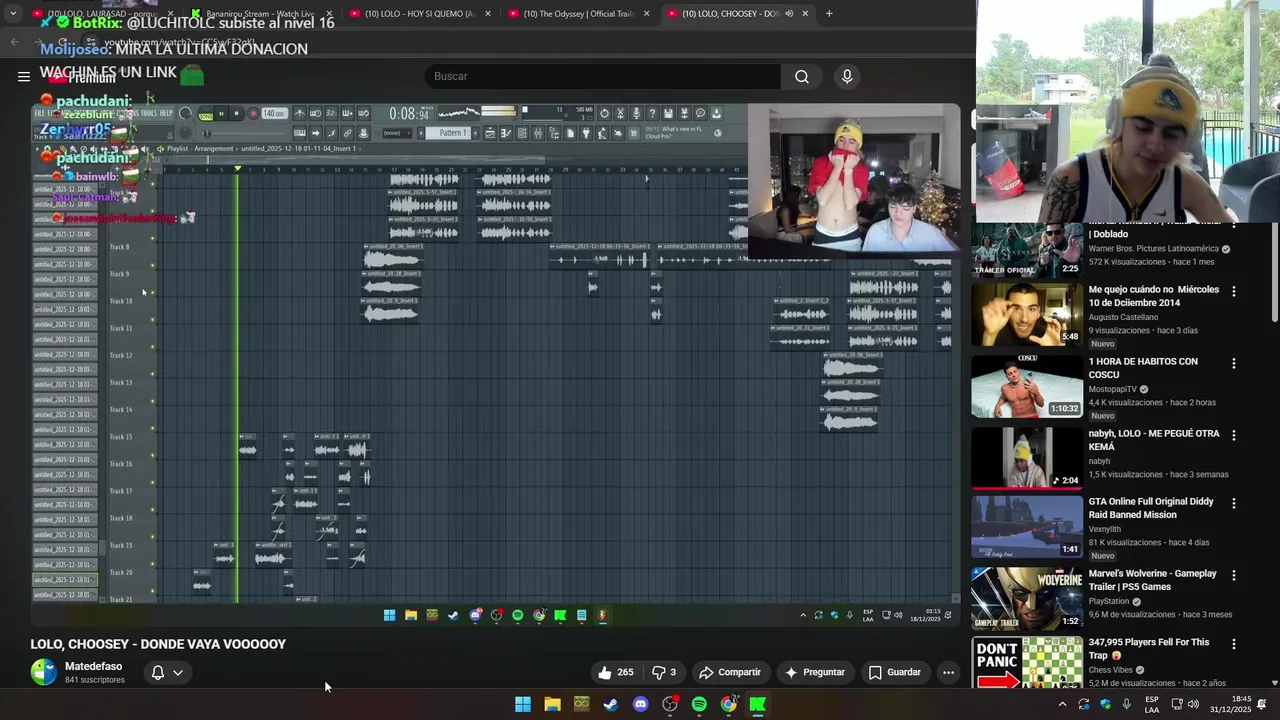Click the Compartir share button

coord(730,672)
